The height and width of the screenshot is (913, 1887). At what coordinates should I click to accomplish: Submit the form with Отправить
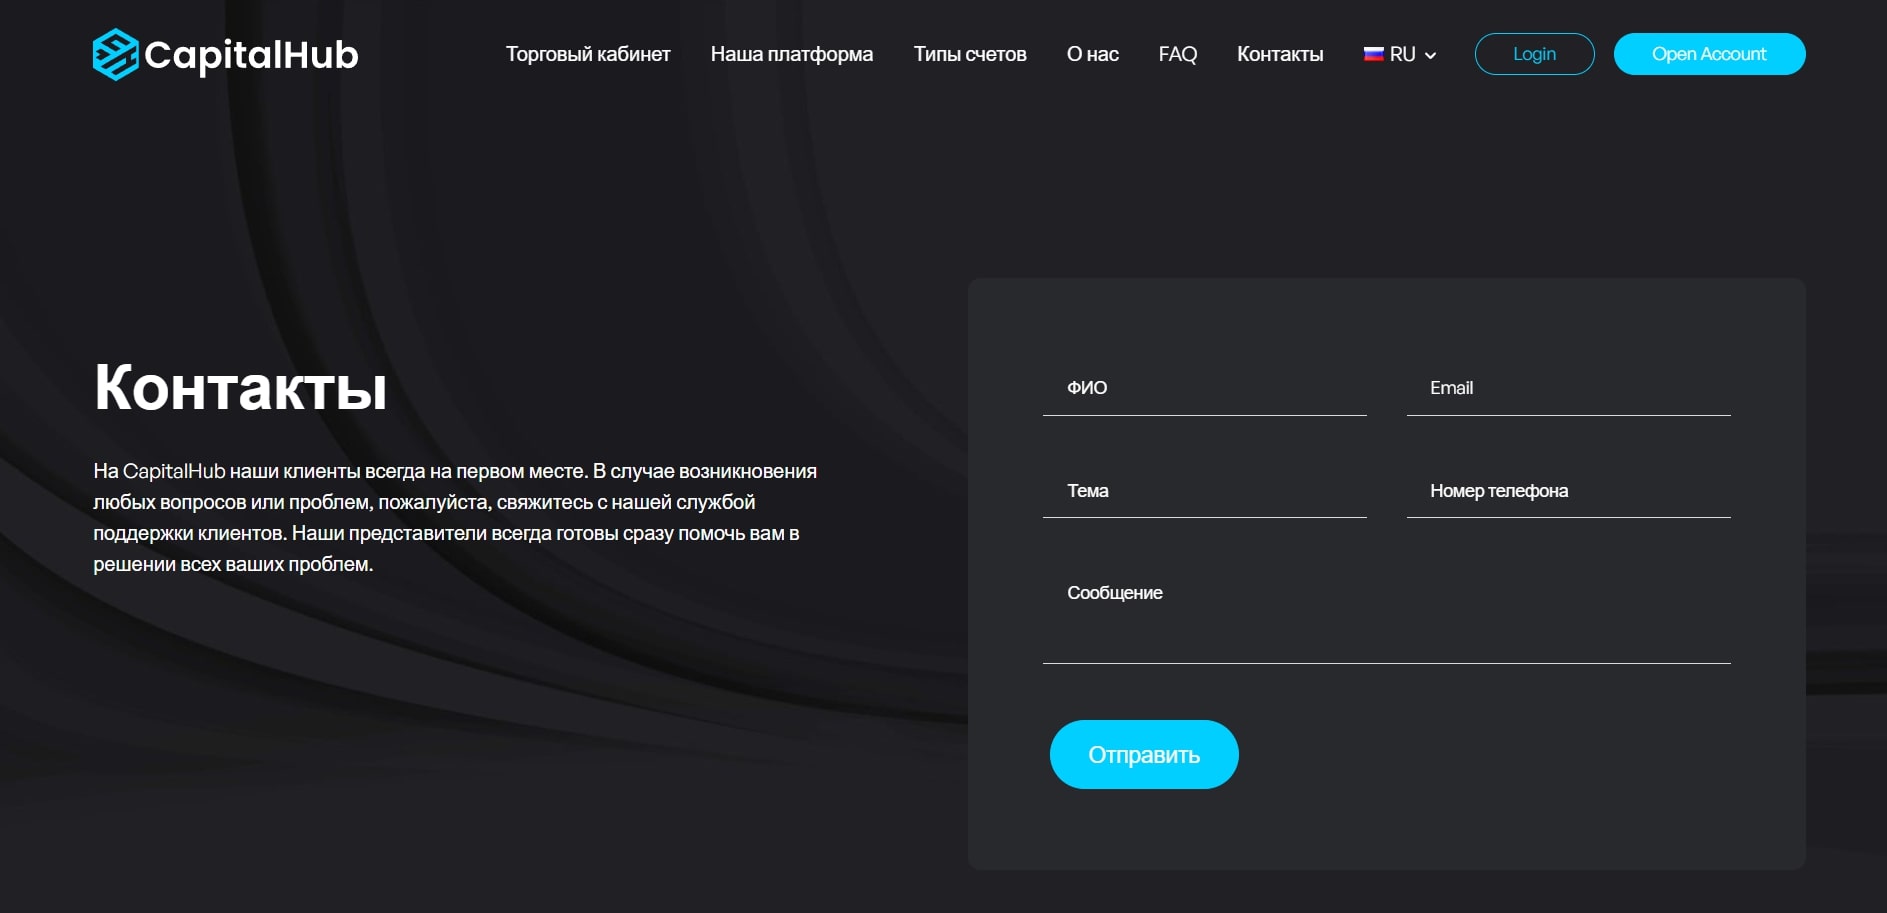1144,755
